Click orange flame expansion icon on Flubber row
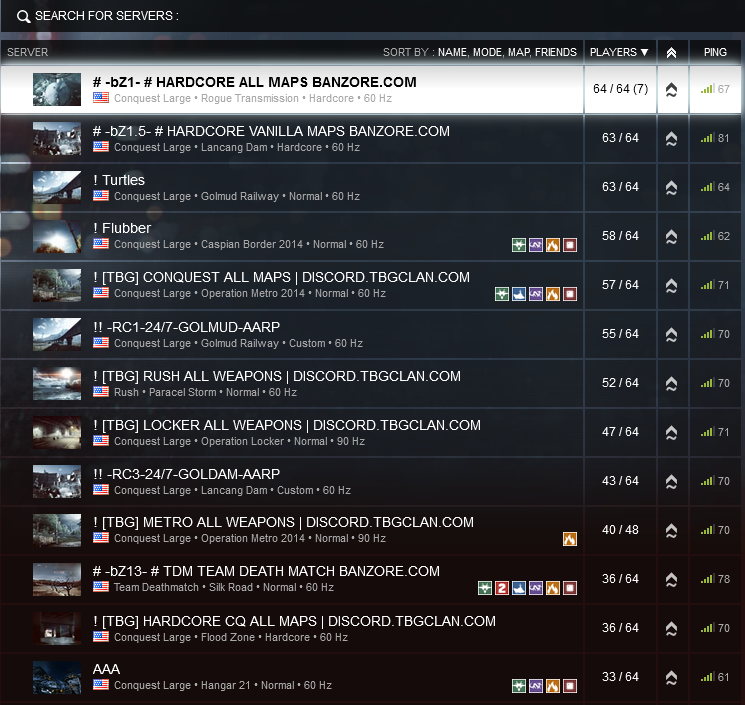Image resolution: width=745 pixels, height=705 pixels. pyautogui.click(x=553, y=245)
